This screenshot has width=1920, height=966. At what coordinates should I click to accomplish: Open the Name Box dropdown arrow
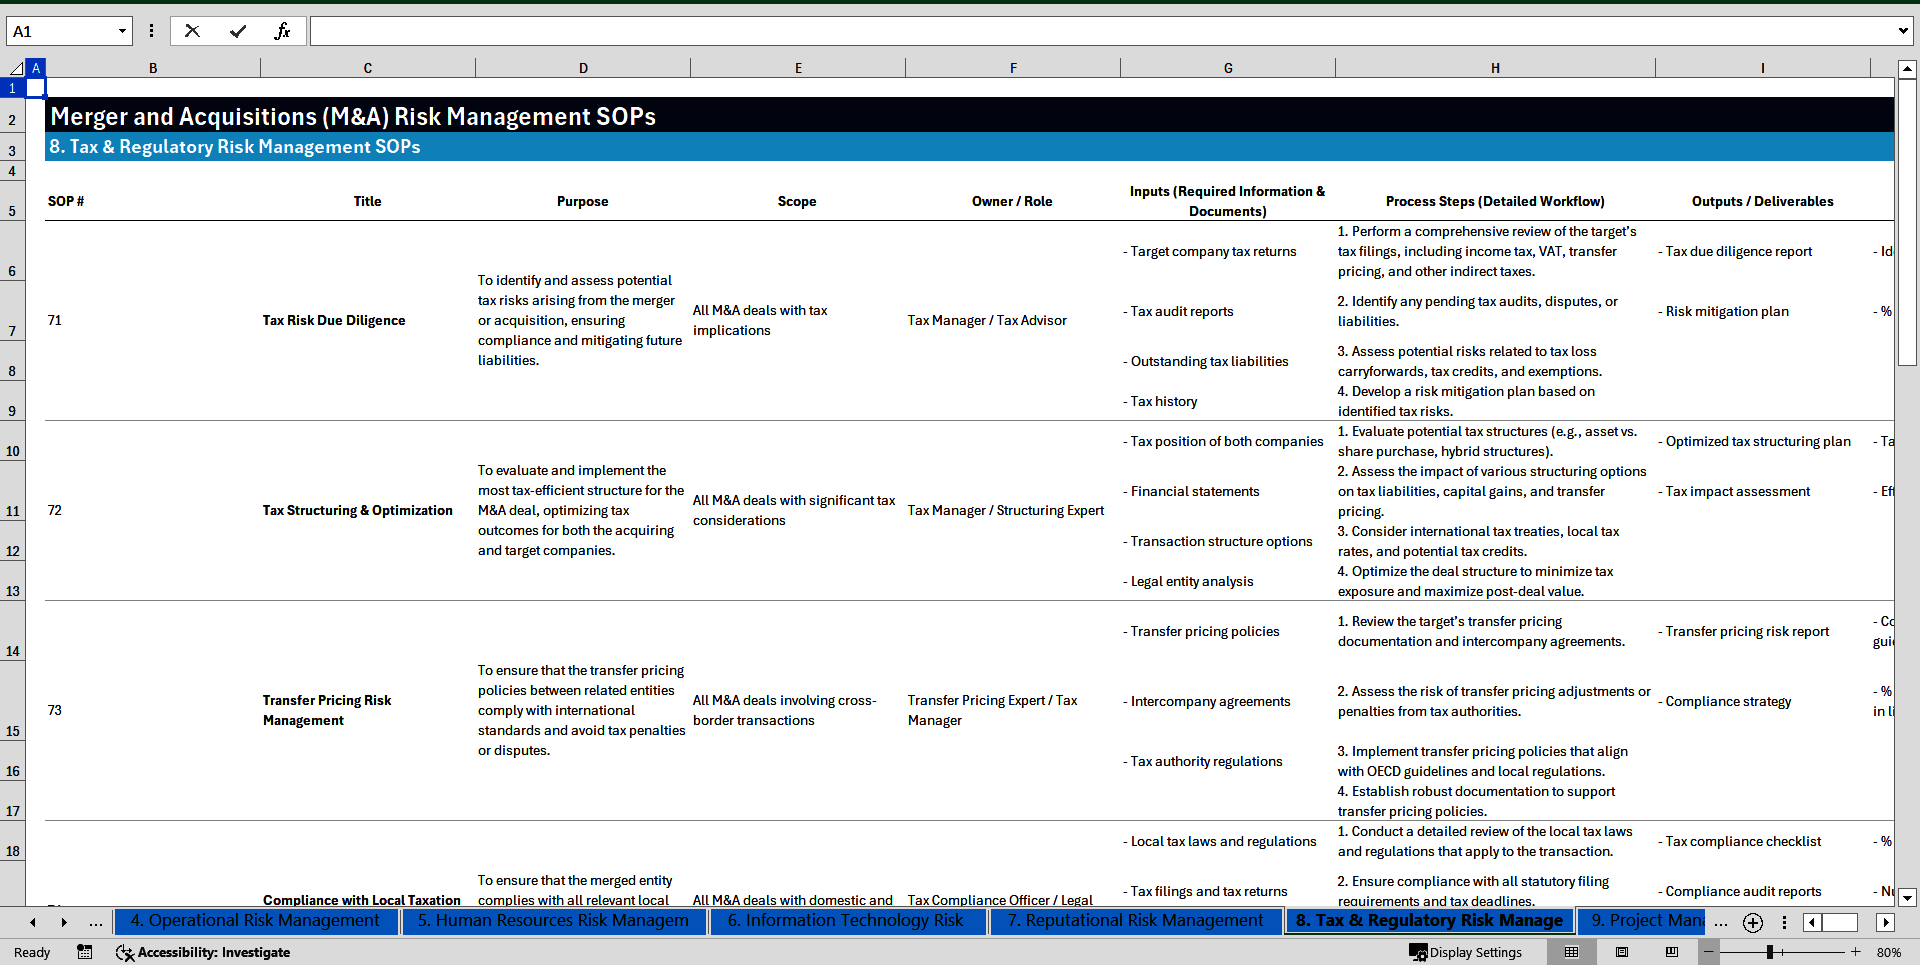(x=122, y=31)
